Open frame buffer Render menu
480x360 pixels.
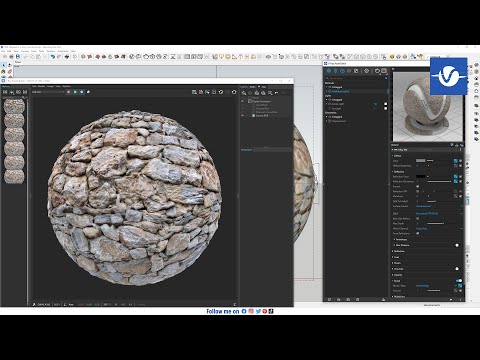41,86
